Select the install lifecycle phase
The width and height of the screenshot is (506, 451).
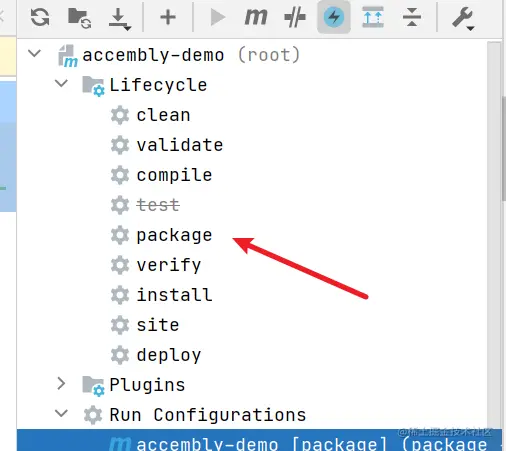coord(174,295)
